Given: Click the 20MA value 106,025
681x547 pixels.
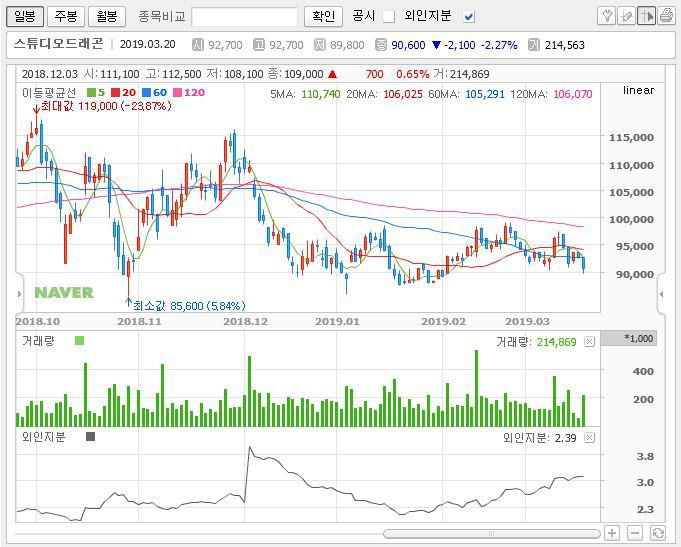Looking at the screenshot, I should coord(403,94).
